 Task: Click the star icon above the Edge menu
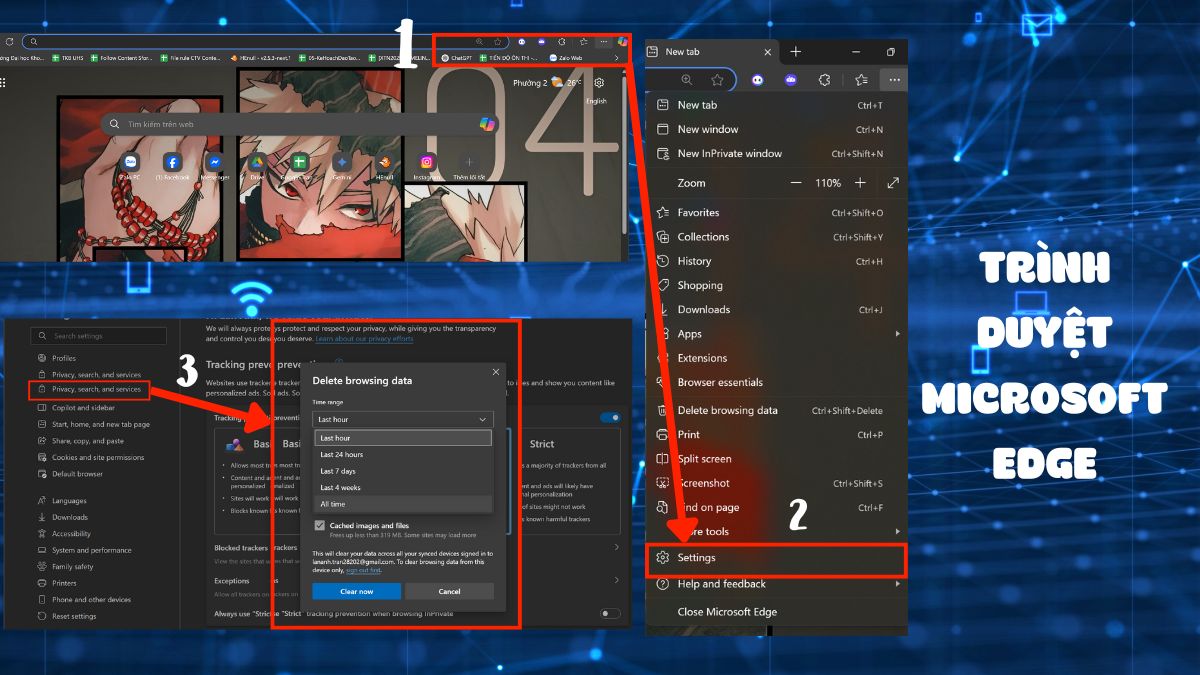point(717,80)
